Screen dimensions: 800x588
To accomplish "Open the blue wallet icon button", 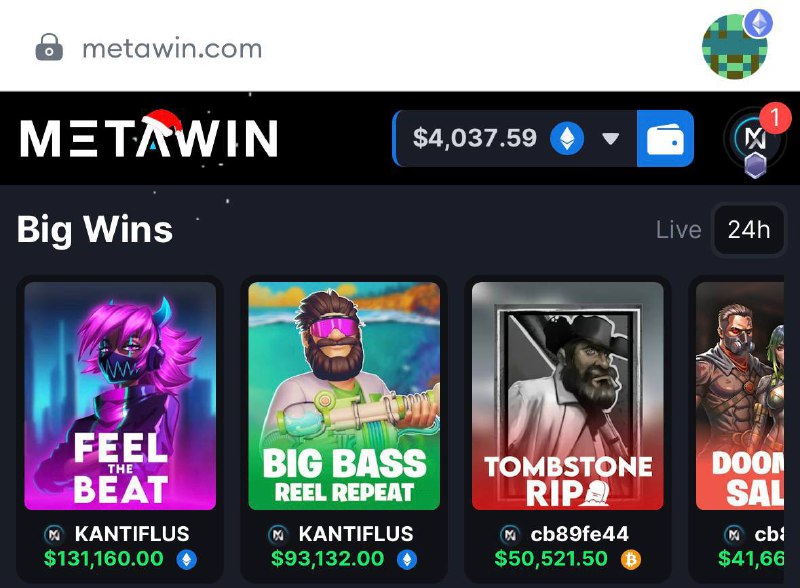I will click(x=665, y=138).
